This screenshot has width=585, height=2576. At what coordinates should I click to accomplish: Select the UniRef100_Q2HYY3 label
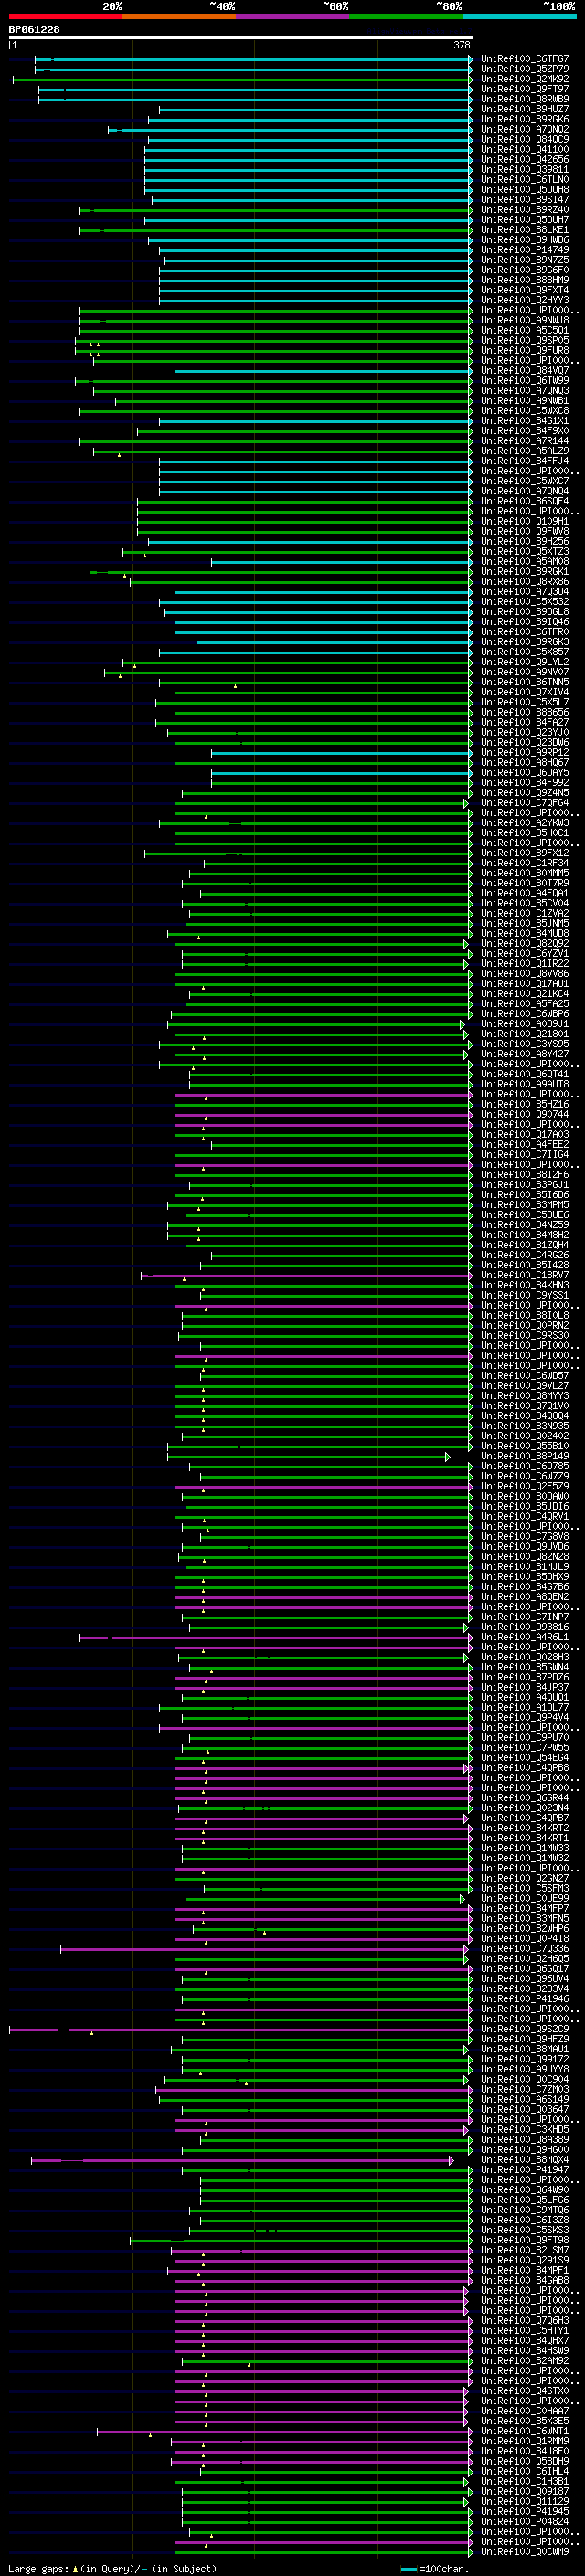[x=525, y=300]
